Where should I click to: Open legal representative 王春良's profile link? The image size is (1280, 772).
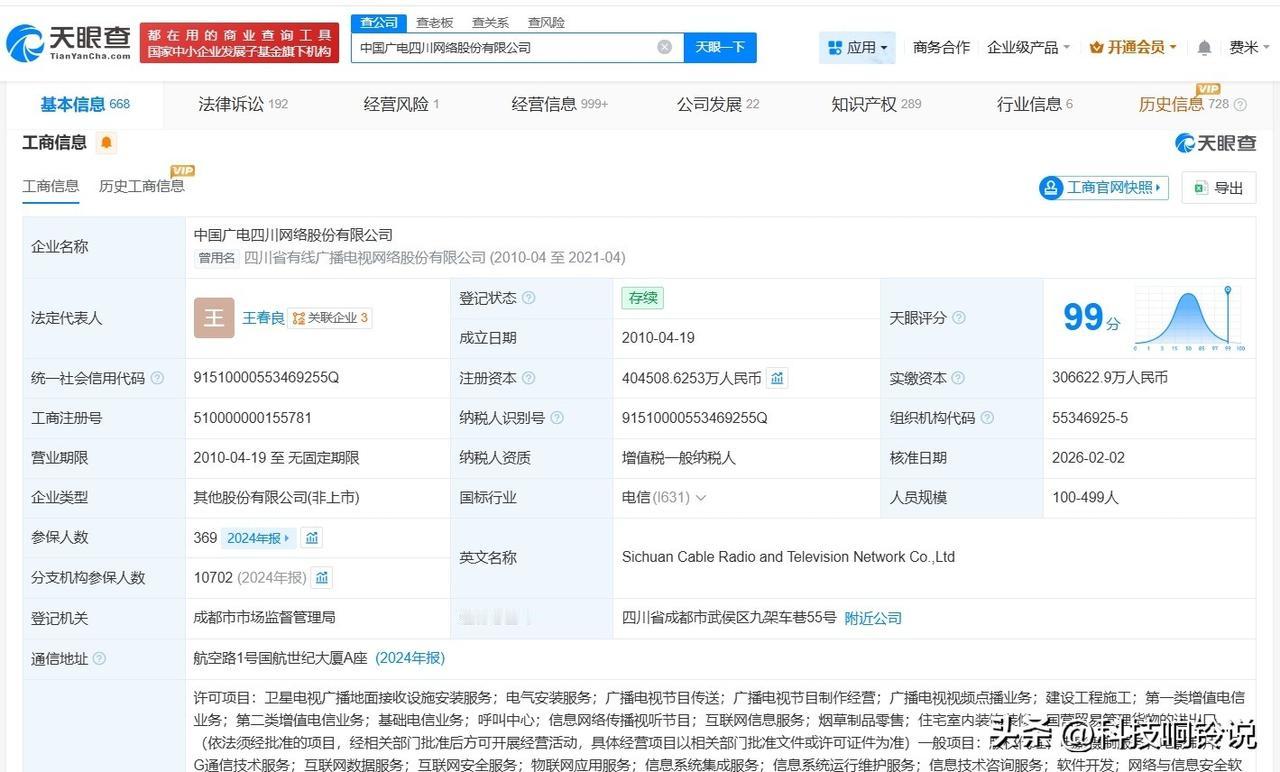coord(263,318)
